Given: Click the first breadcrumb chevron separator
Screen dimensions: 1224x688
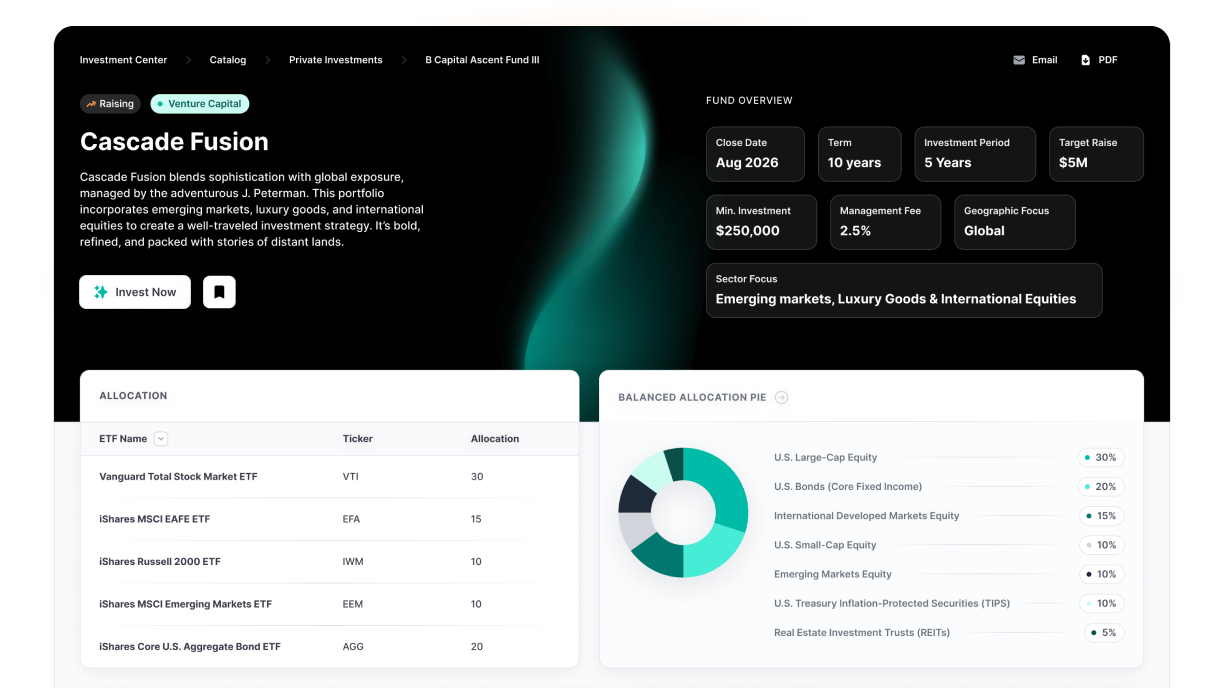Looking at the screenshot, I should click(188, 60).
